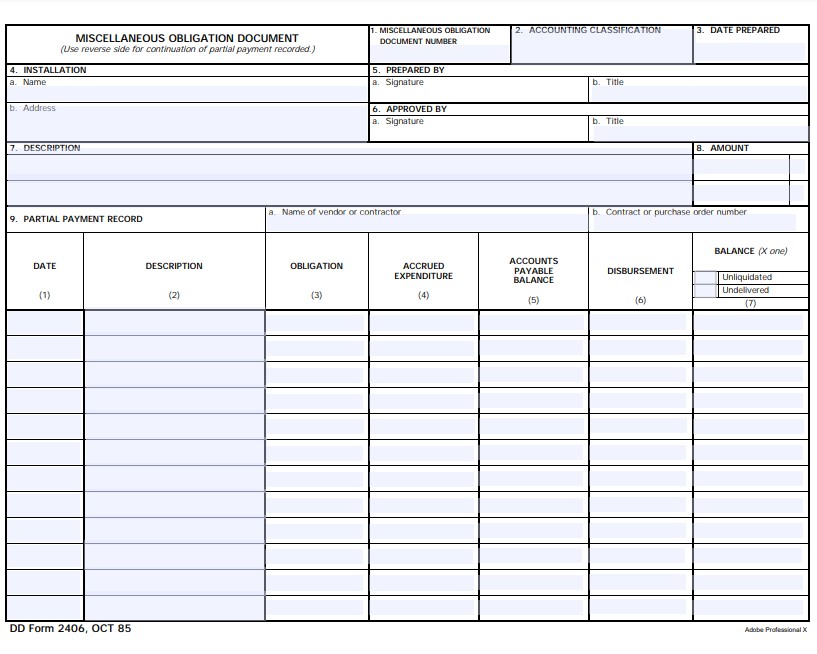Click first row Obligation cell
The width and height of the screenshot is (817, 654).
point(316,323)
